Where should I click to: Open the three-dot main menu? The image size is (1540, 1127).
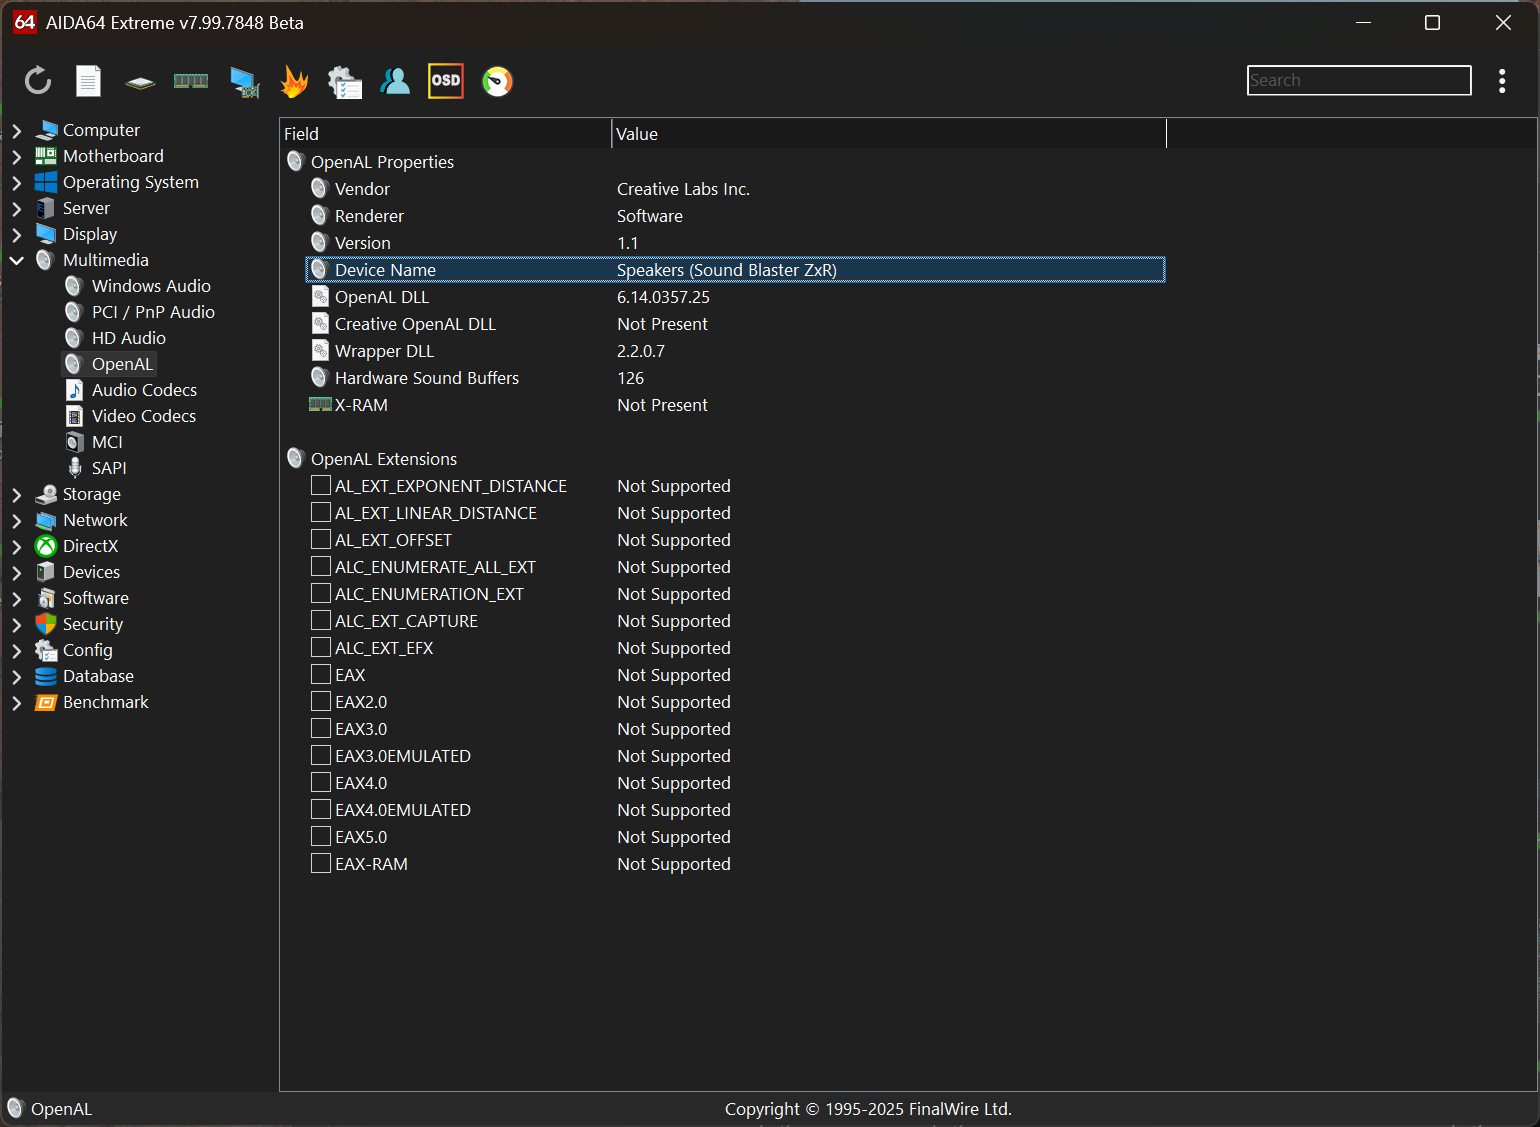coord(1502,81)
